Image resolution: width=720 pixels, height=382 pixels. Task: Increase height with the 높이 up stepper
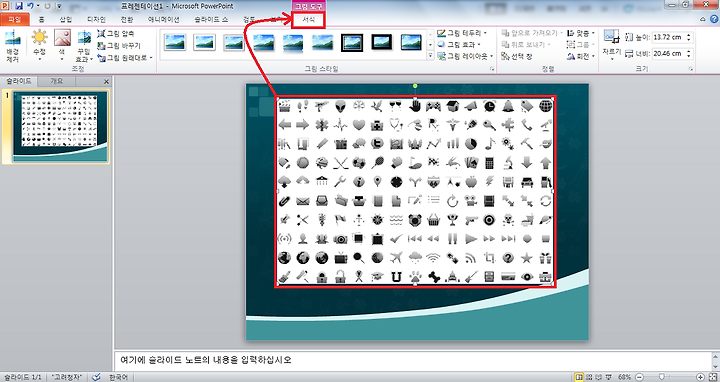(689, 34)
